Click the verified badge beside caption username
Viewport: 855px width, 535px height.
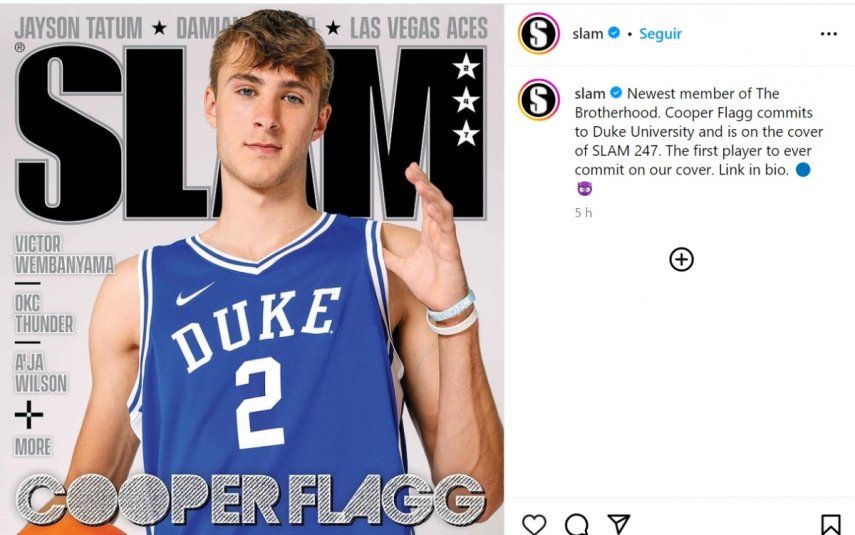(617, 94)
